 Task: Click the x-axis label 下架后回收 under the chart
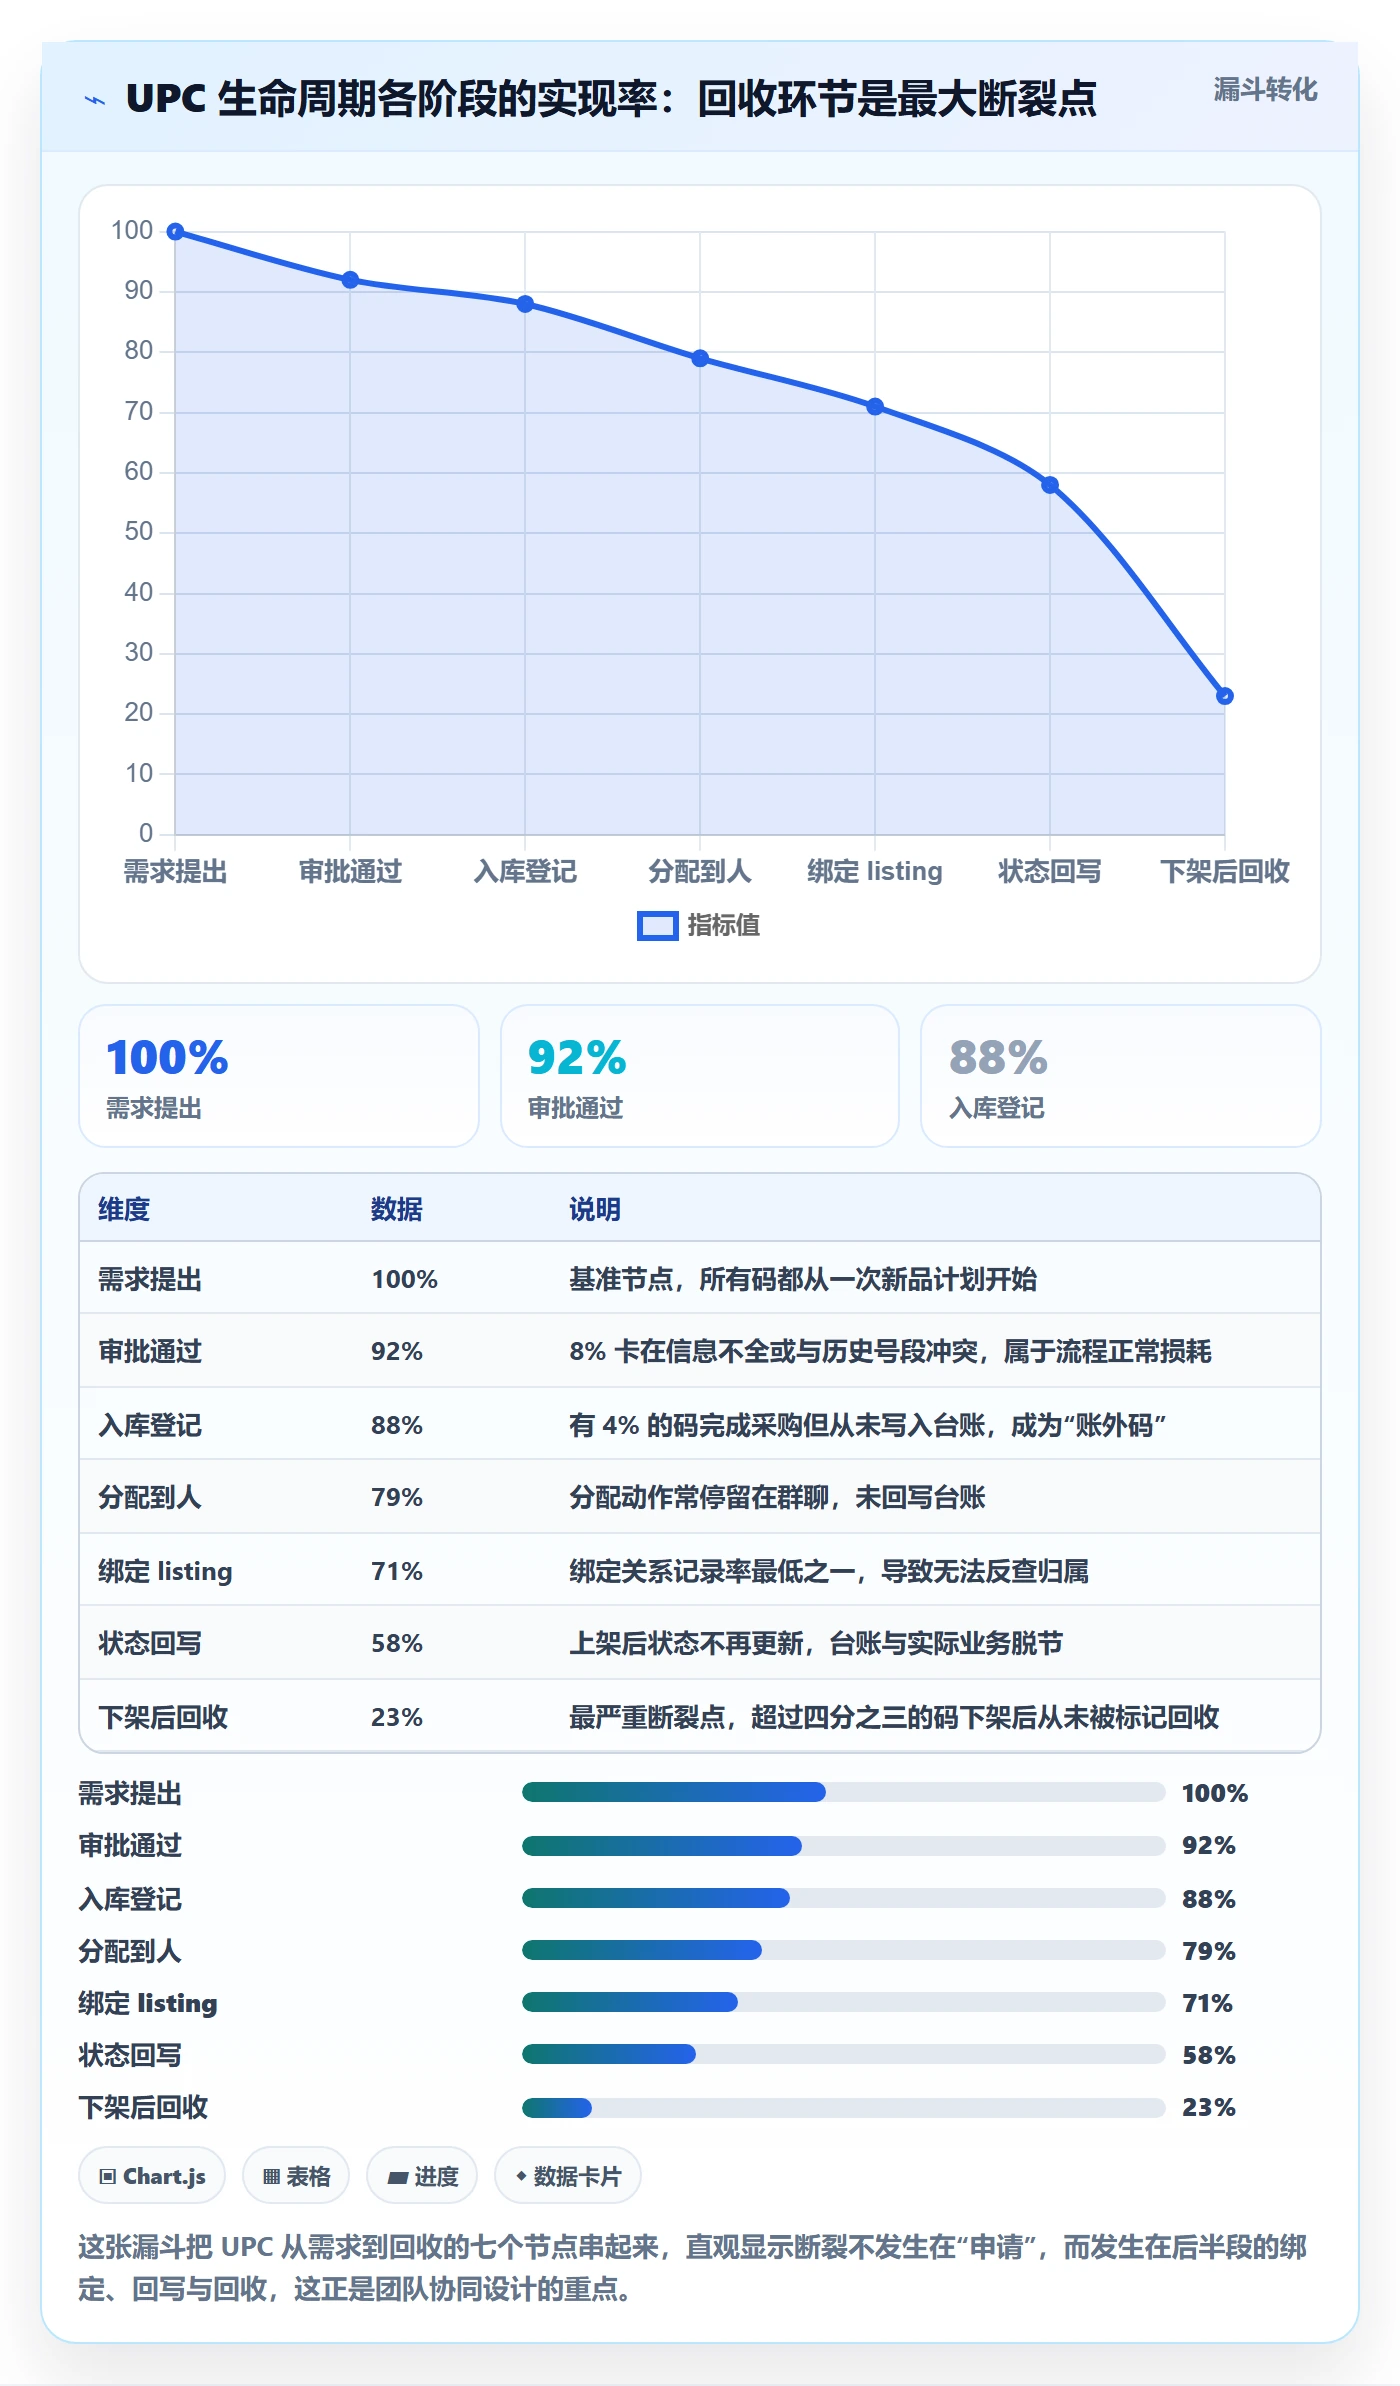[x=1225, y=871]
